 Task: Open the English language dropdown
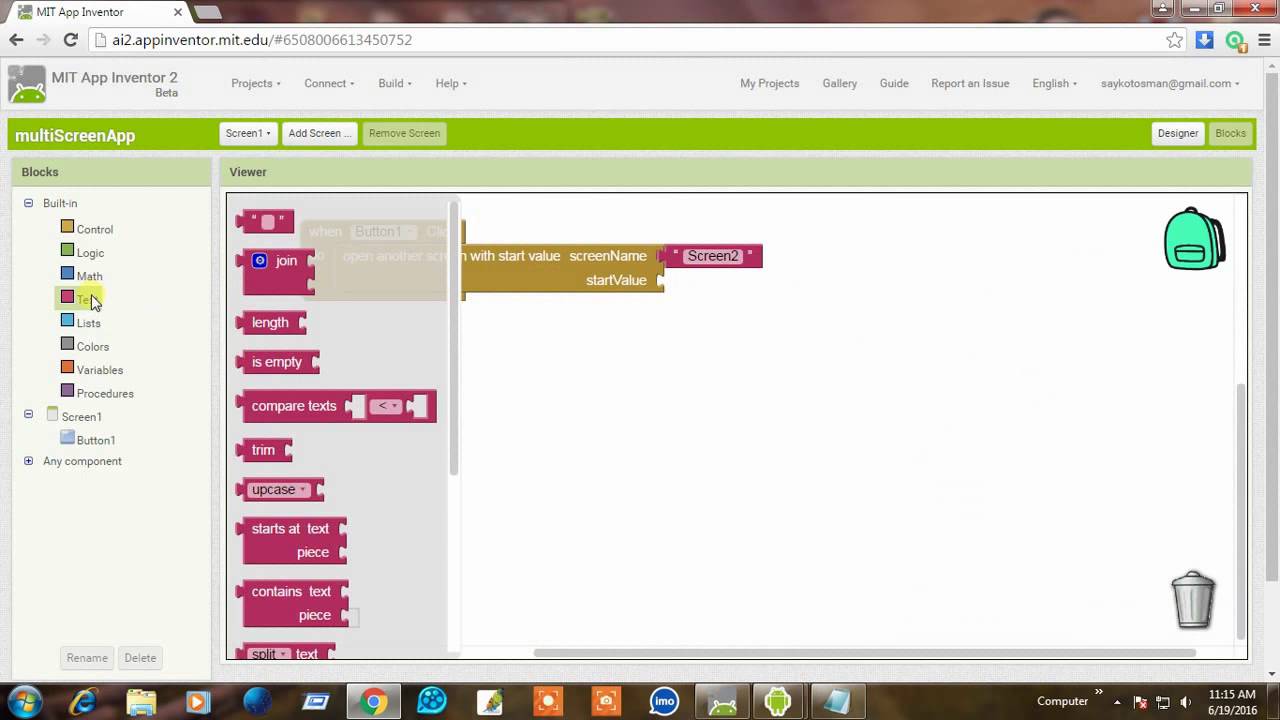(1054, 83)
